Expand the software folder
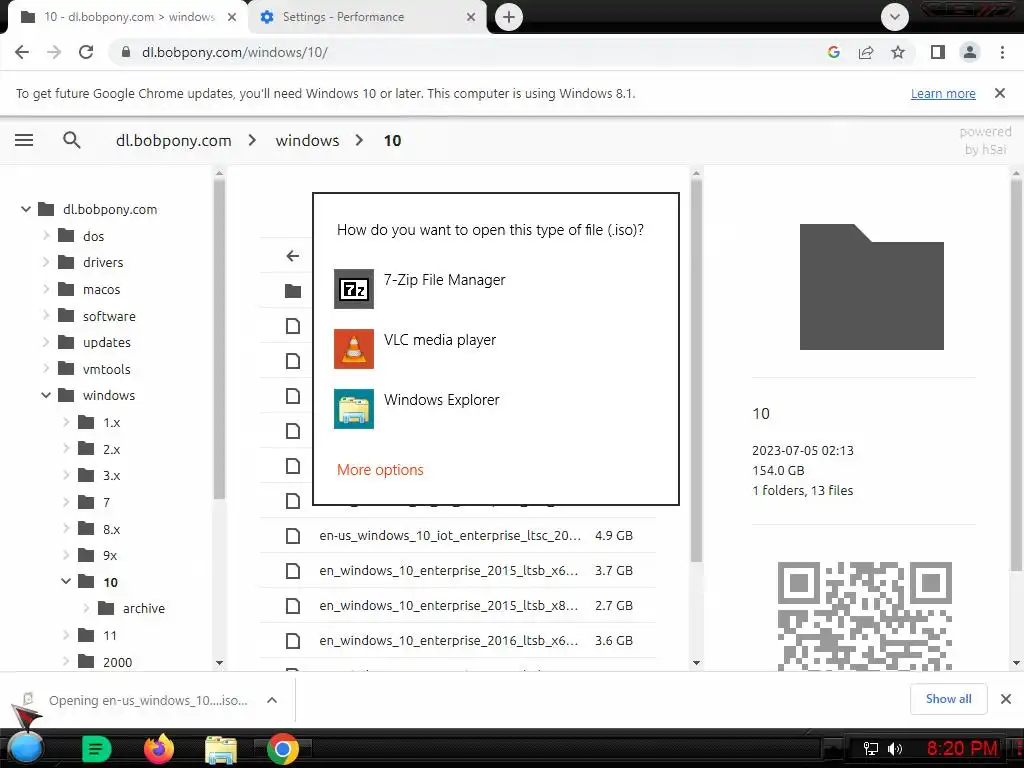 coord(46,315)
